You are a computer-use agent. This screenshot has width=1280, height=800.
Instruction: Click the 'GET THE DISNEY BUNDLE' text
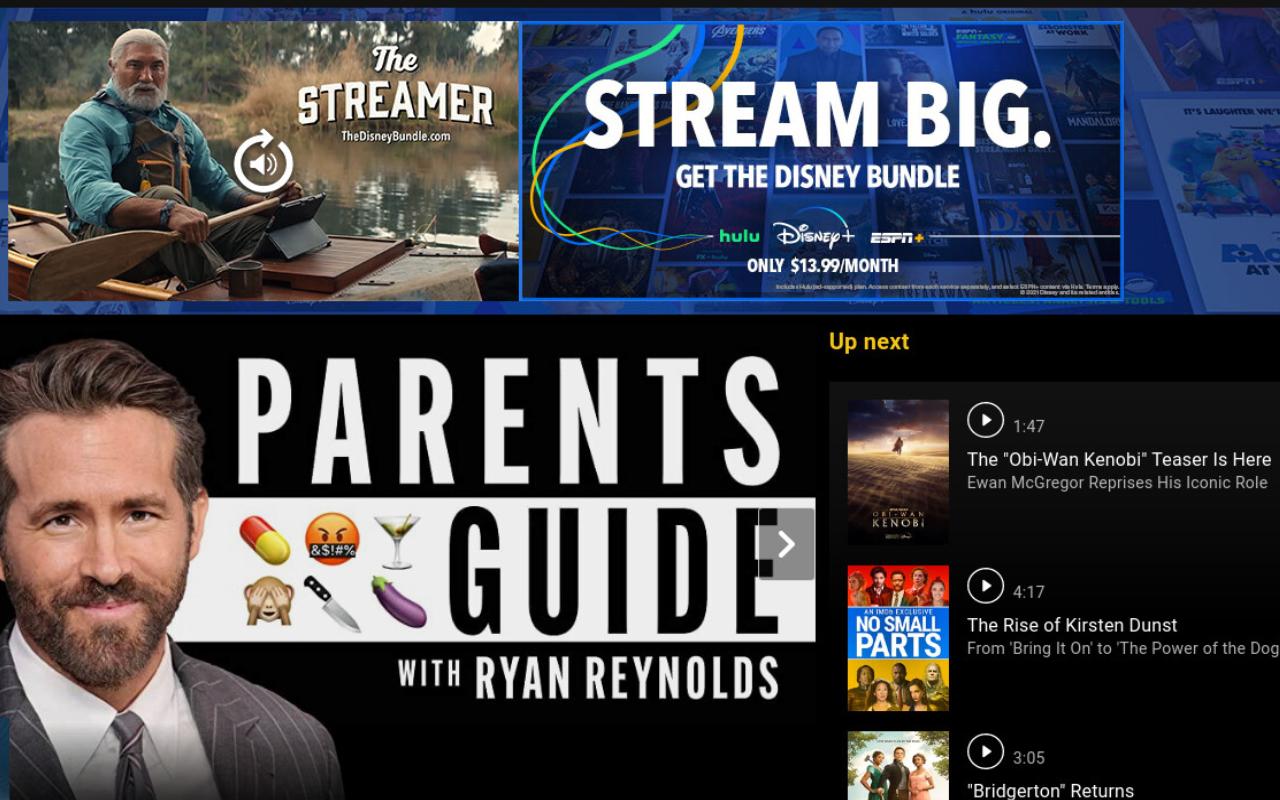[818, 177]
